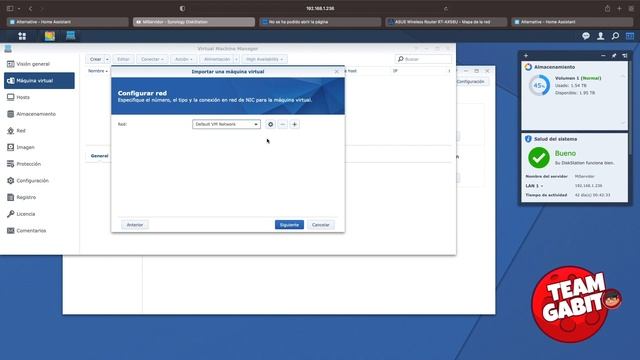The width and height of the screenshot is (640, 360).
Task: Open a new Safari tab with plus
Action: pos(619,8)
